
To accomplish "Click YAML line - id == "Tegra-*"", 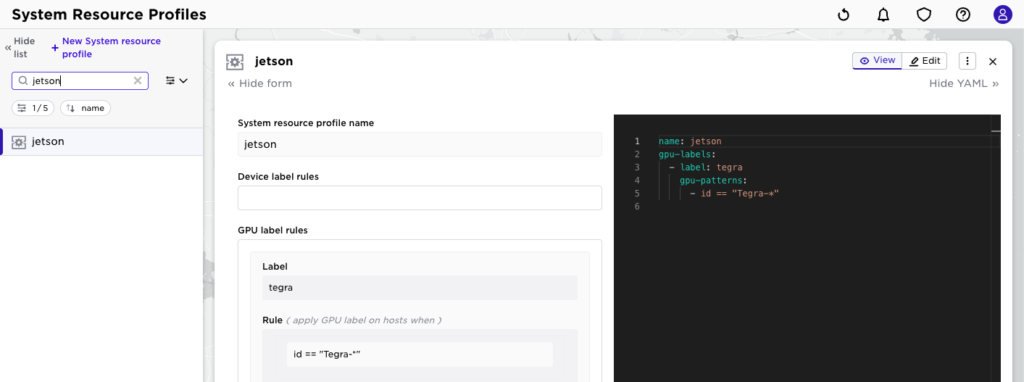I will pyautogui.click(x=735, y=193).
